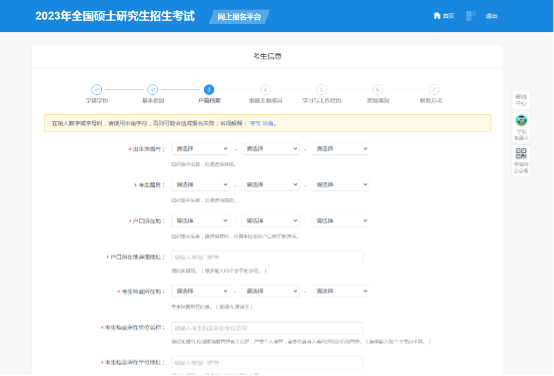The image size is (554, 376).
Task: Open the 字节 explanation link in the notice
Action: coord(255,123)
